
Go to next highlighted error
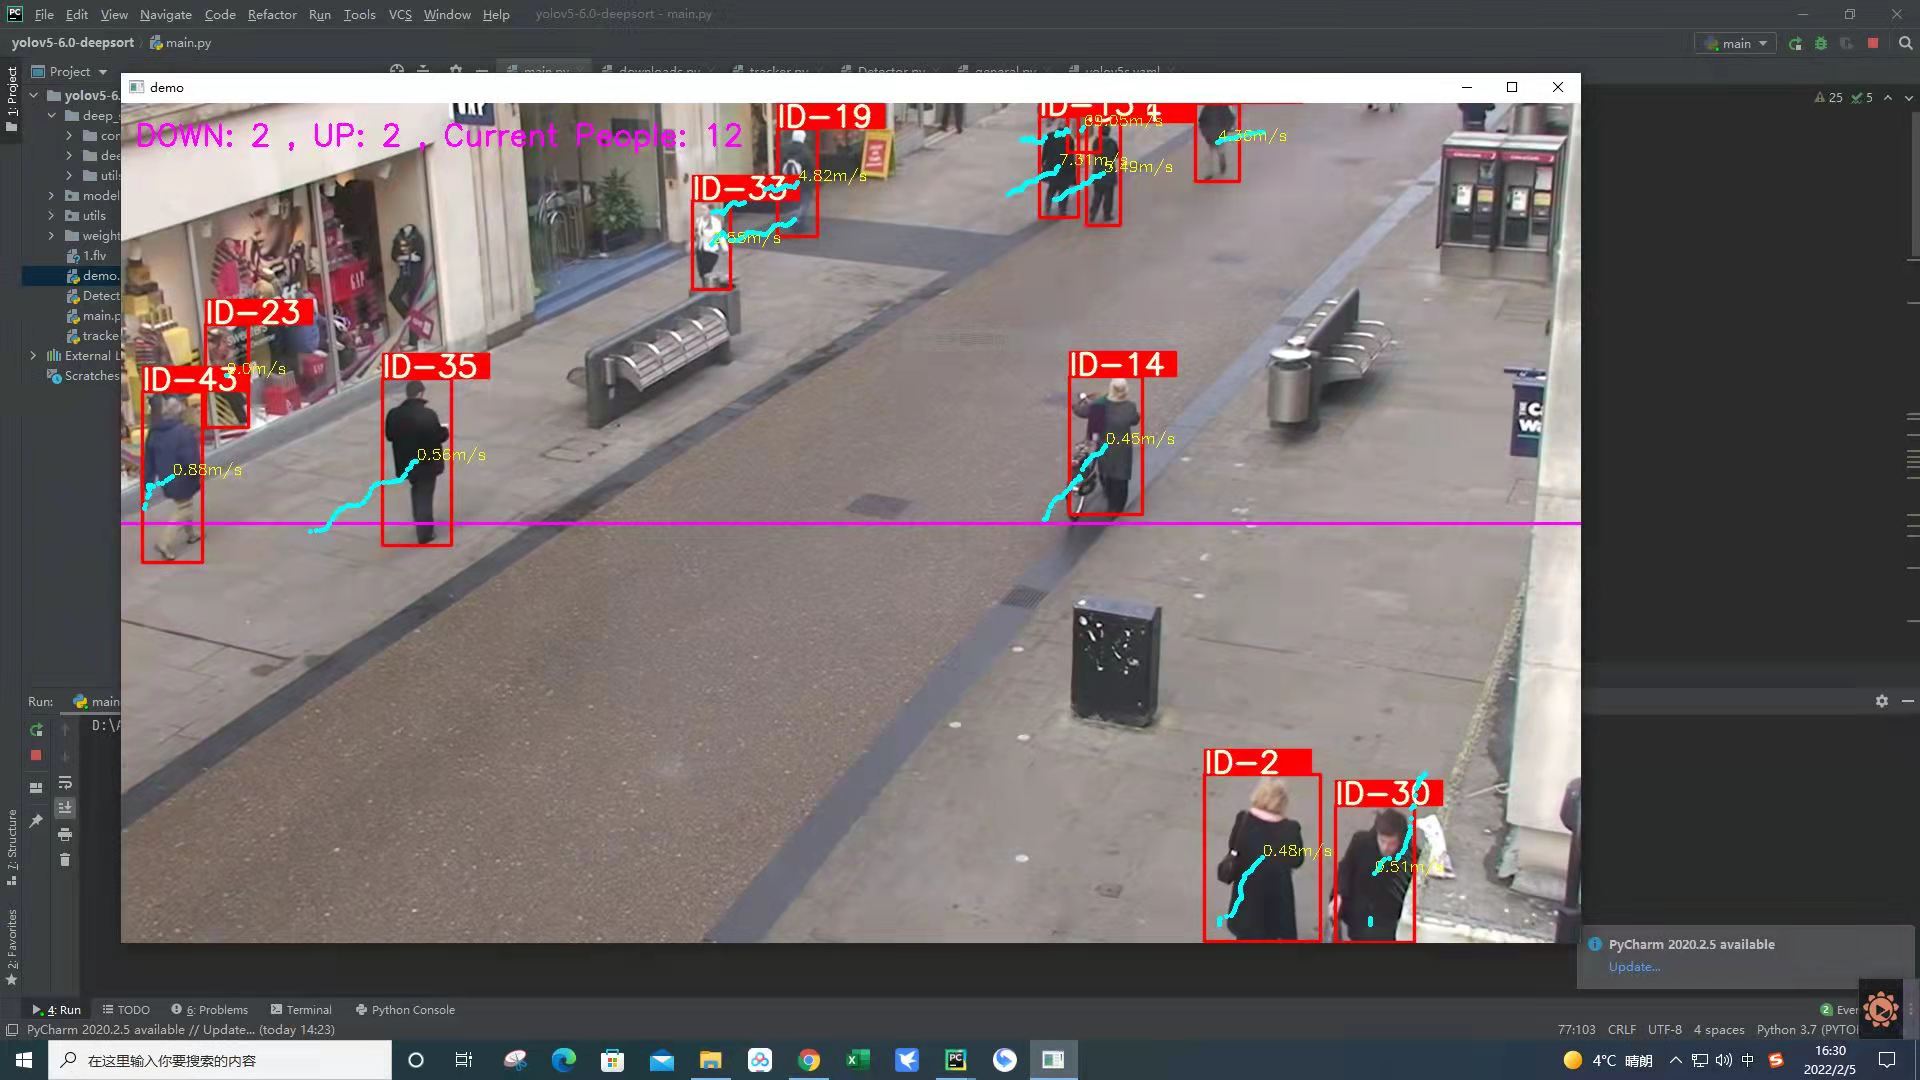pyautogui.click(x=1909, y=98)
